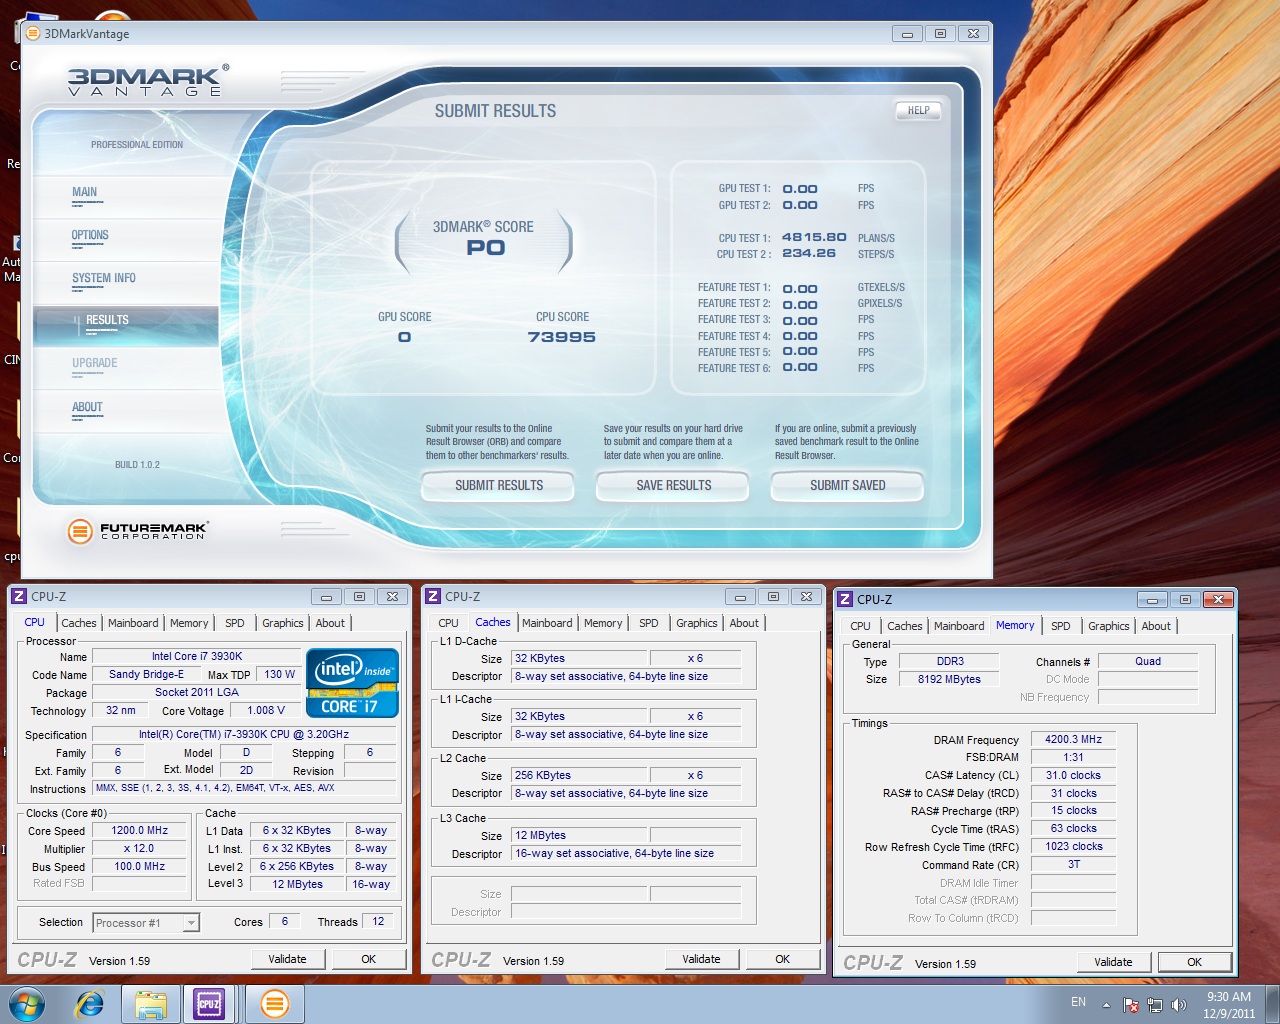
Task: Open the Windows Start orb
Action: click(x=27, y=1003)
